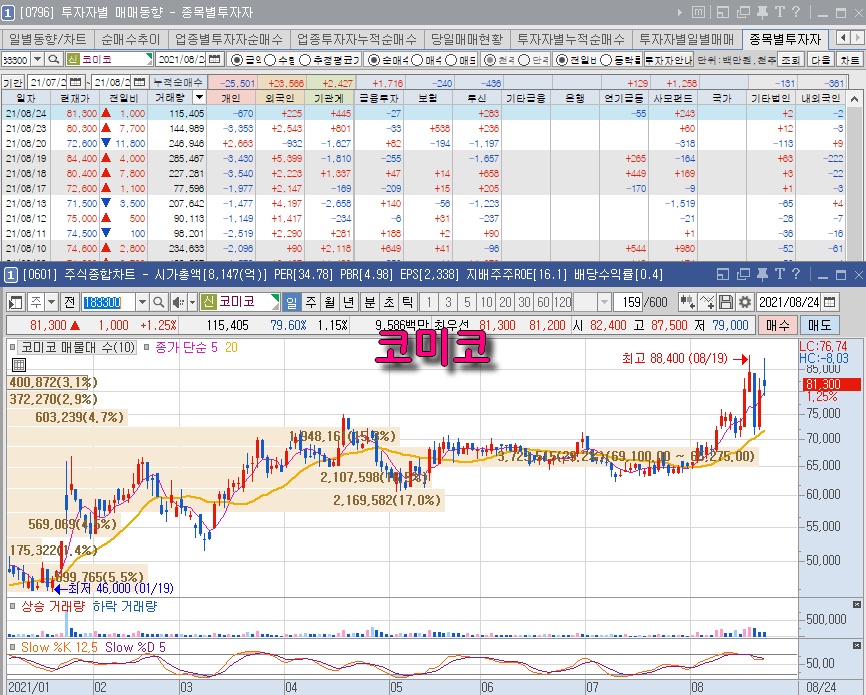
Task: Open the calendar picker beside the 2021/08 date field
Action: 215,59
